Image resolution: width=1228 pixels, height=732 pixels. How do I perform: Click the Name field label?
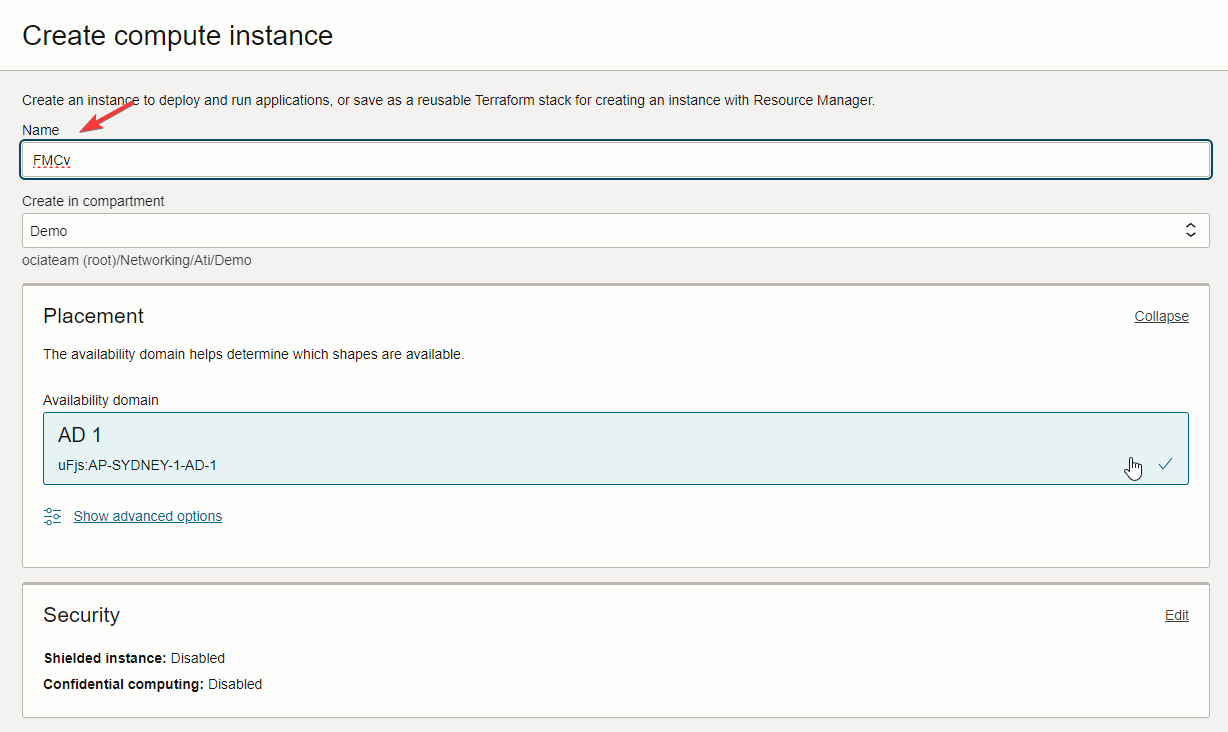pos(41,130)
